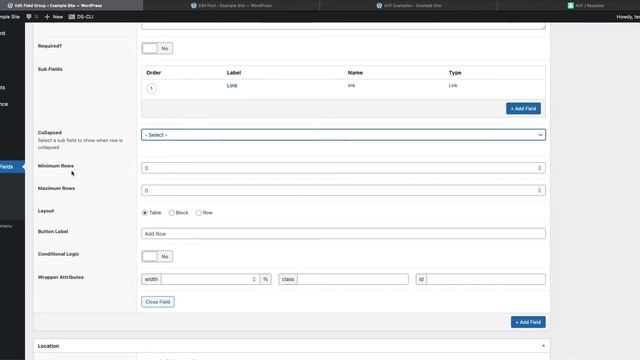
Task: Click the Button Label text field
Action: point(343,233)
